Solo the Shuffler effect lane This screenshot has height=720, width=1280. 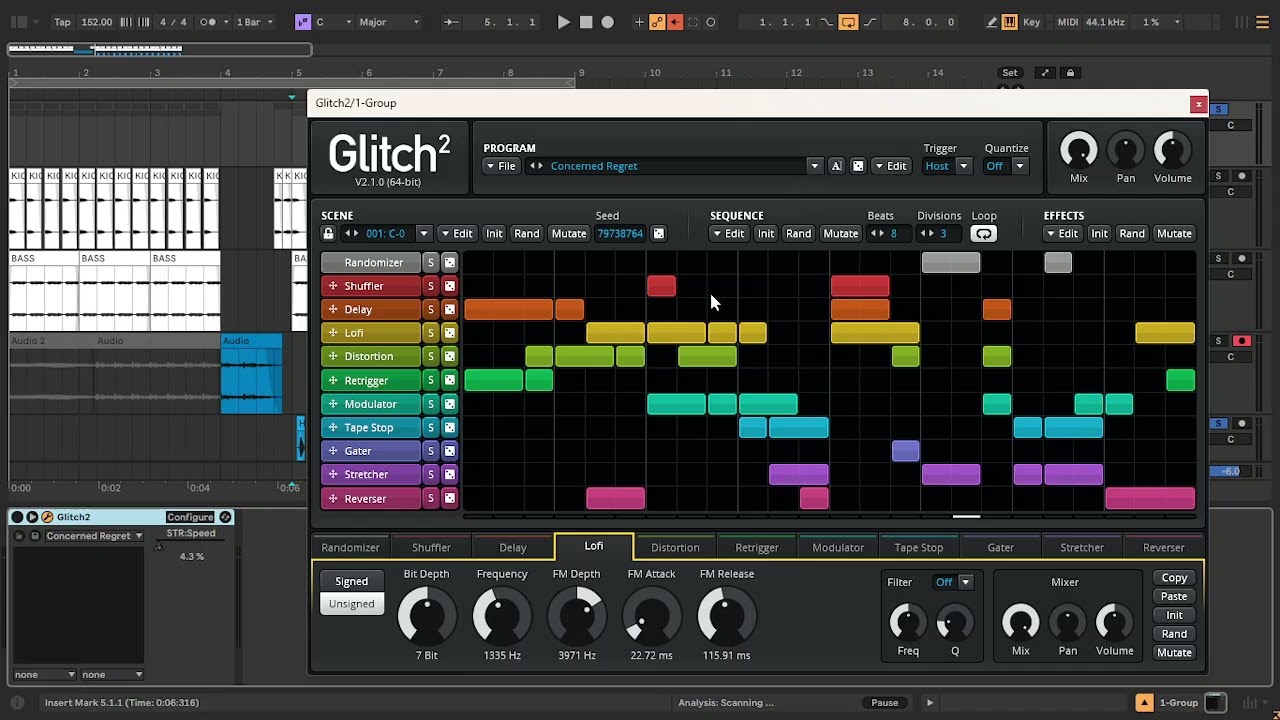(431, 286)
